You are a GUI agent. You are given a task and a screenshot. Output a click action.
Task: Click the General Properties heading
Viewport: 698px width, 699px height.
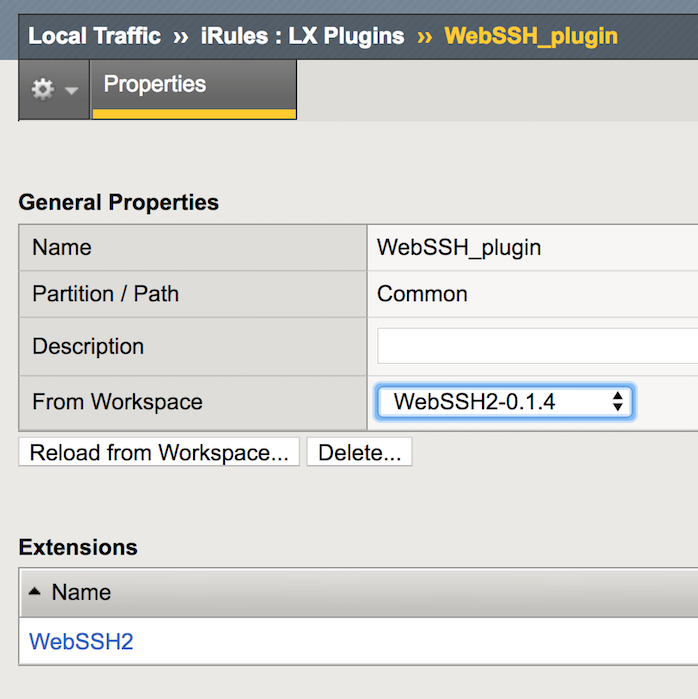pos(119,202)
